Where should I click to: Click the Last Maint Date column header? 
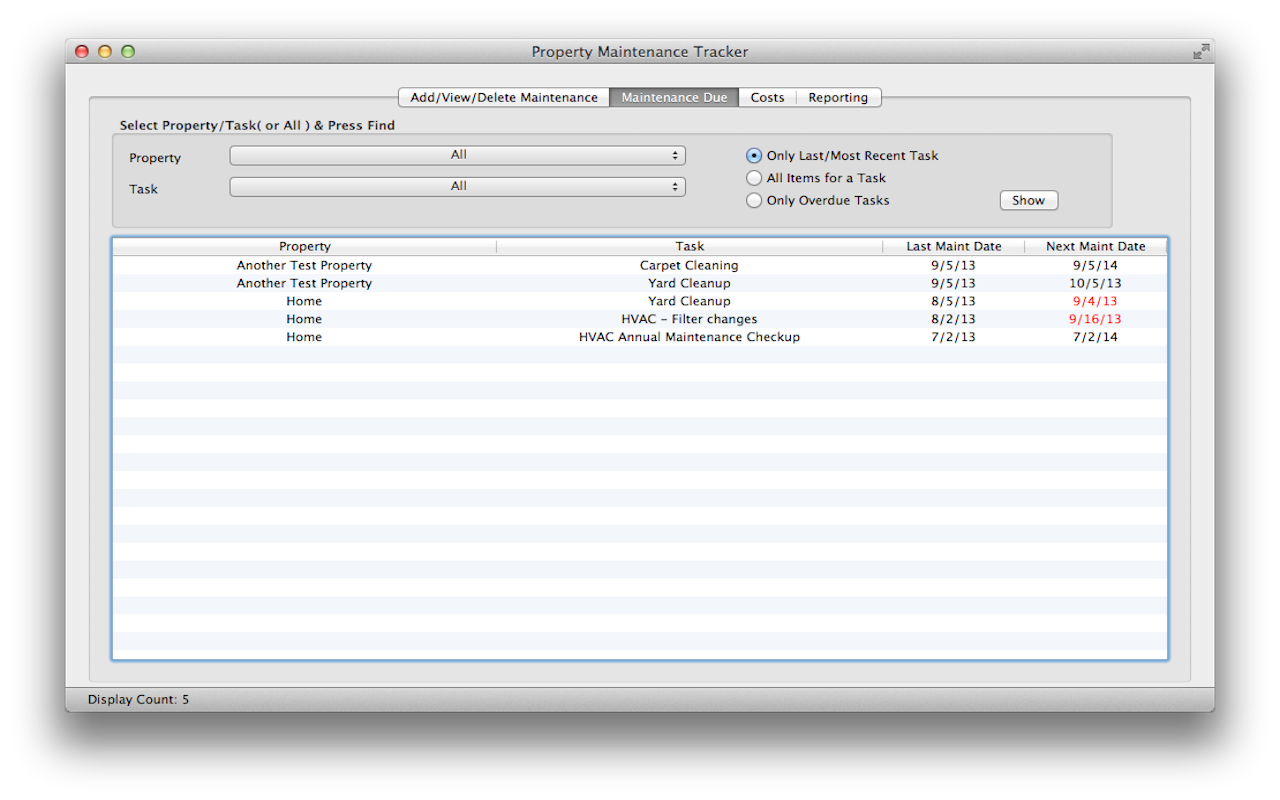click(954, 245)
